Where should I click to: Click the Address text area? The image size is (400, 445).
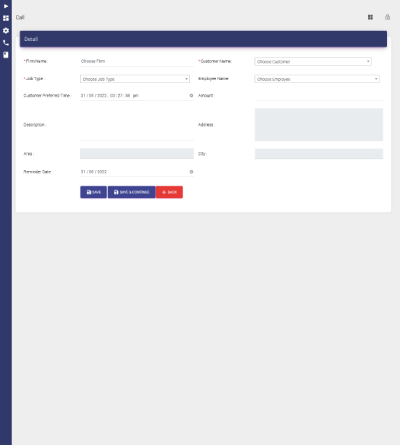[x=319, y=124]
